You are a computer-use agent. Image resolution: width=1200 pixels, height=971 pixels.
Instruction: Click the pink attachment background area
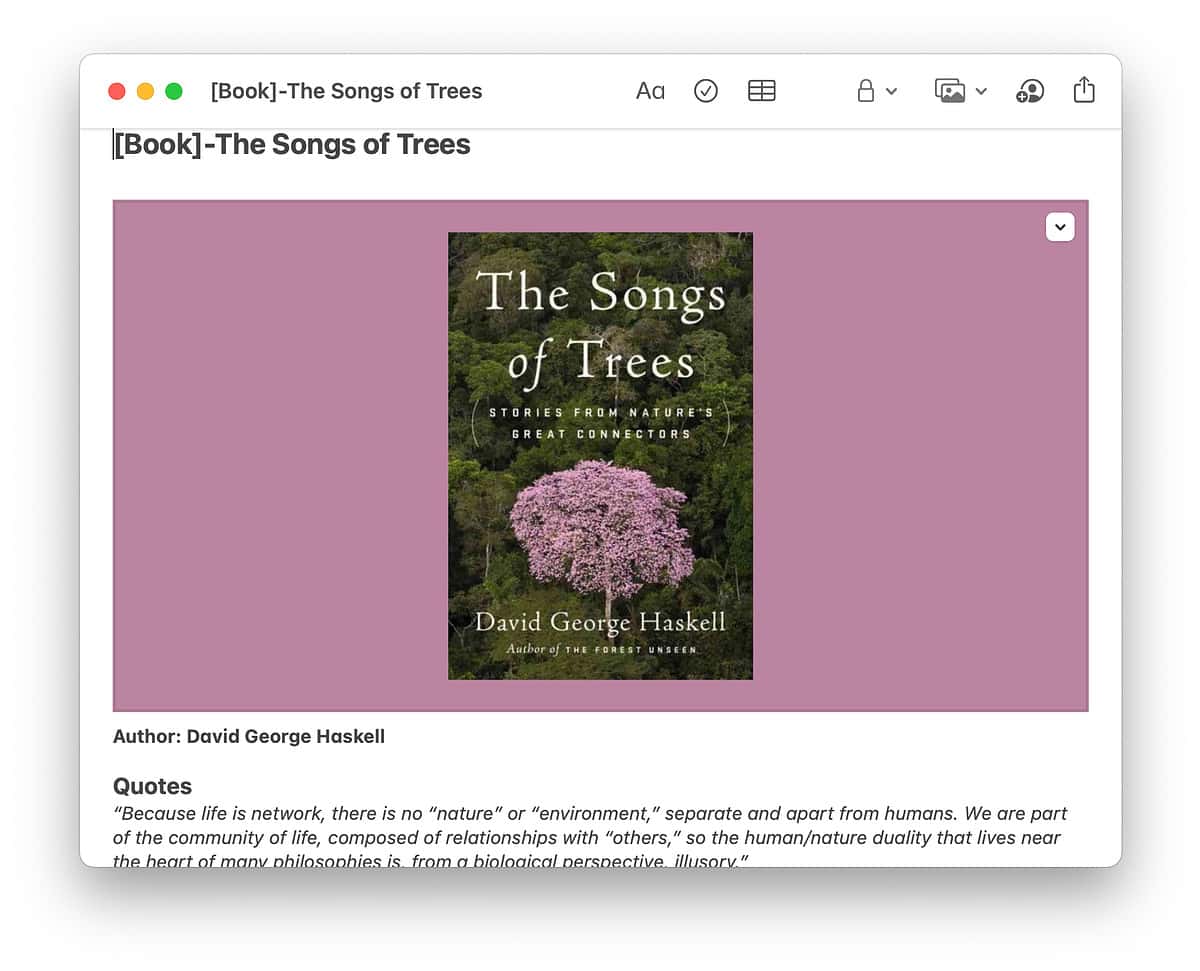click(x=280, y=456)
